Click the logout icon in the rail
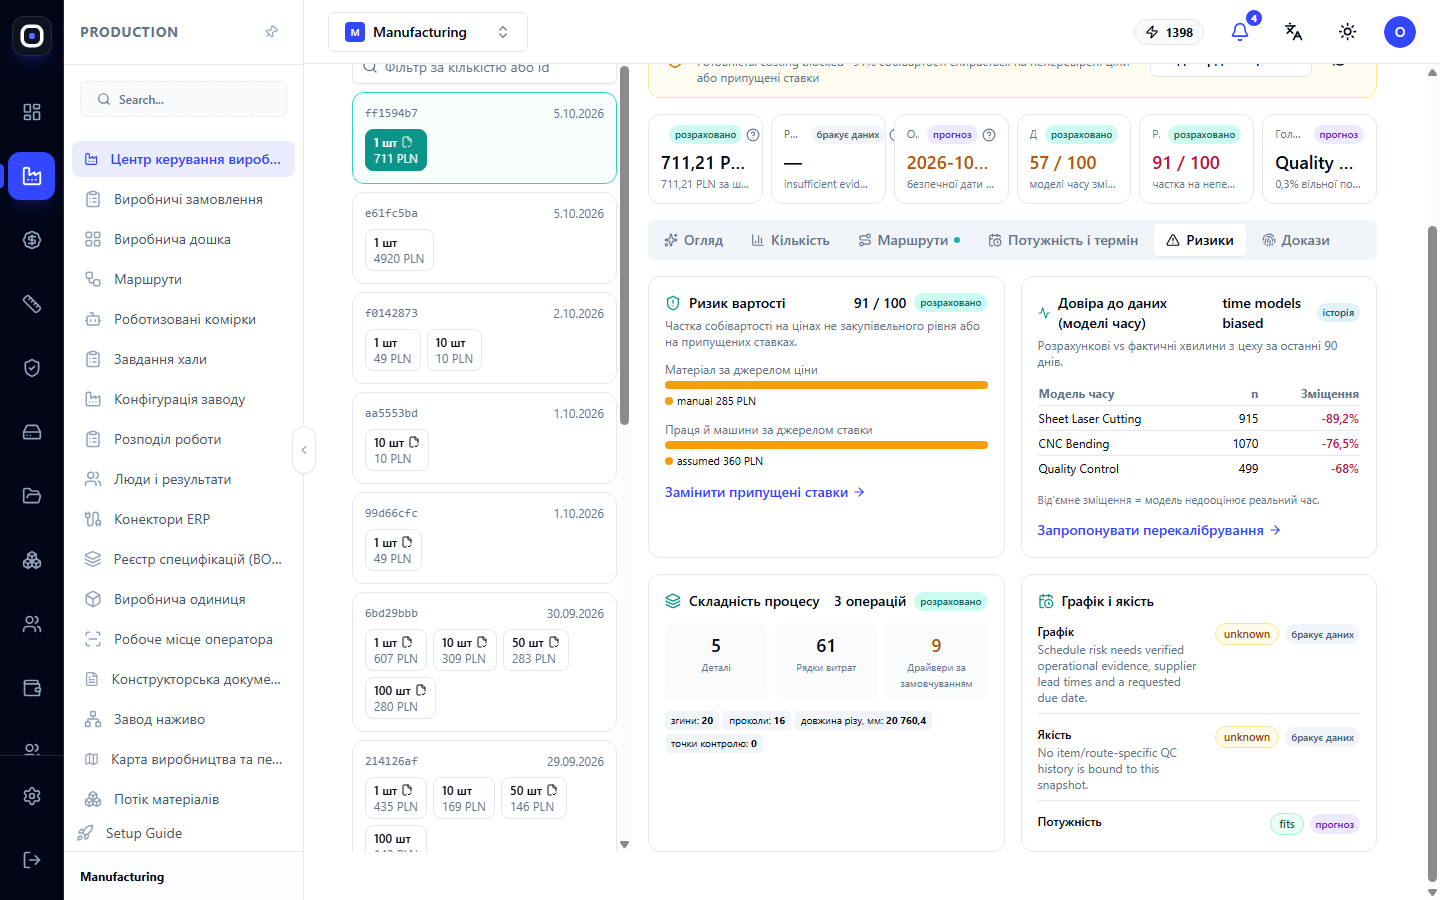 pyautogui.click(x=32, y=860)
